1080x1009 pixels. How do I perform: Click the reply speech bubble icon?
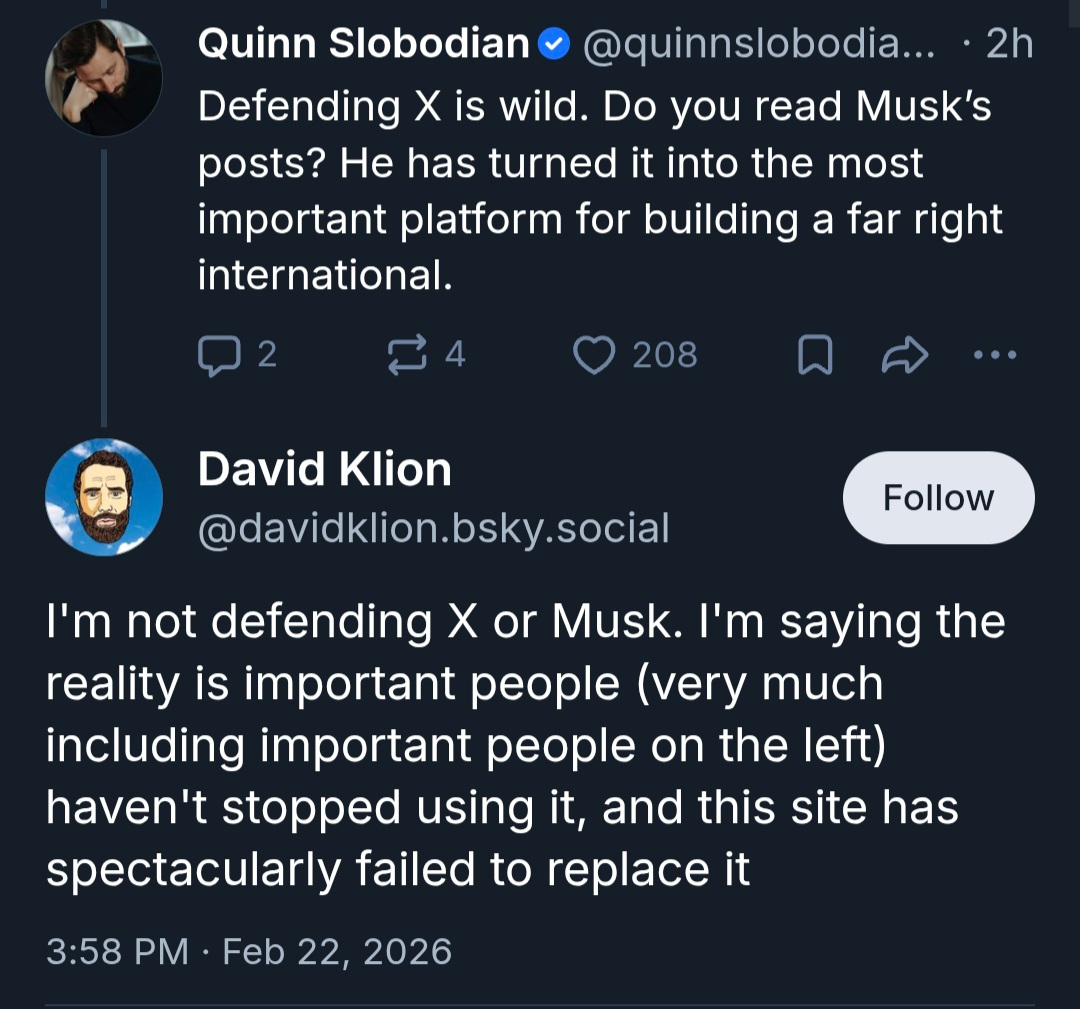[217, 355]
